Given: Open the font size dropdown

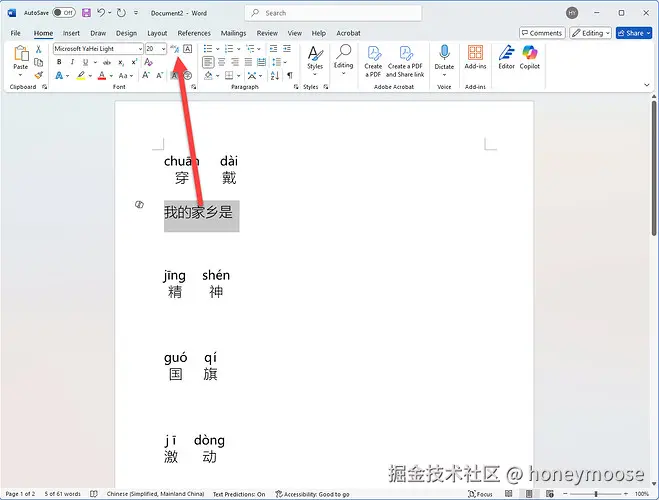Looking at the screenshot, I should 163,49.
